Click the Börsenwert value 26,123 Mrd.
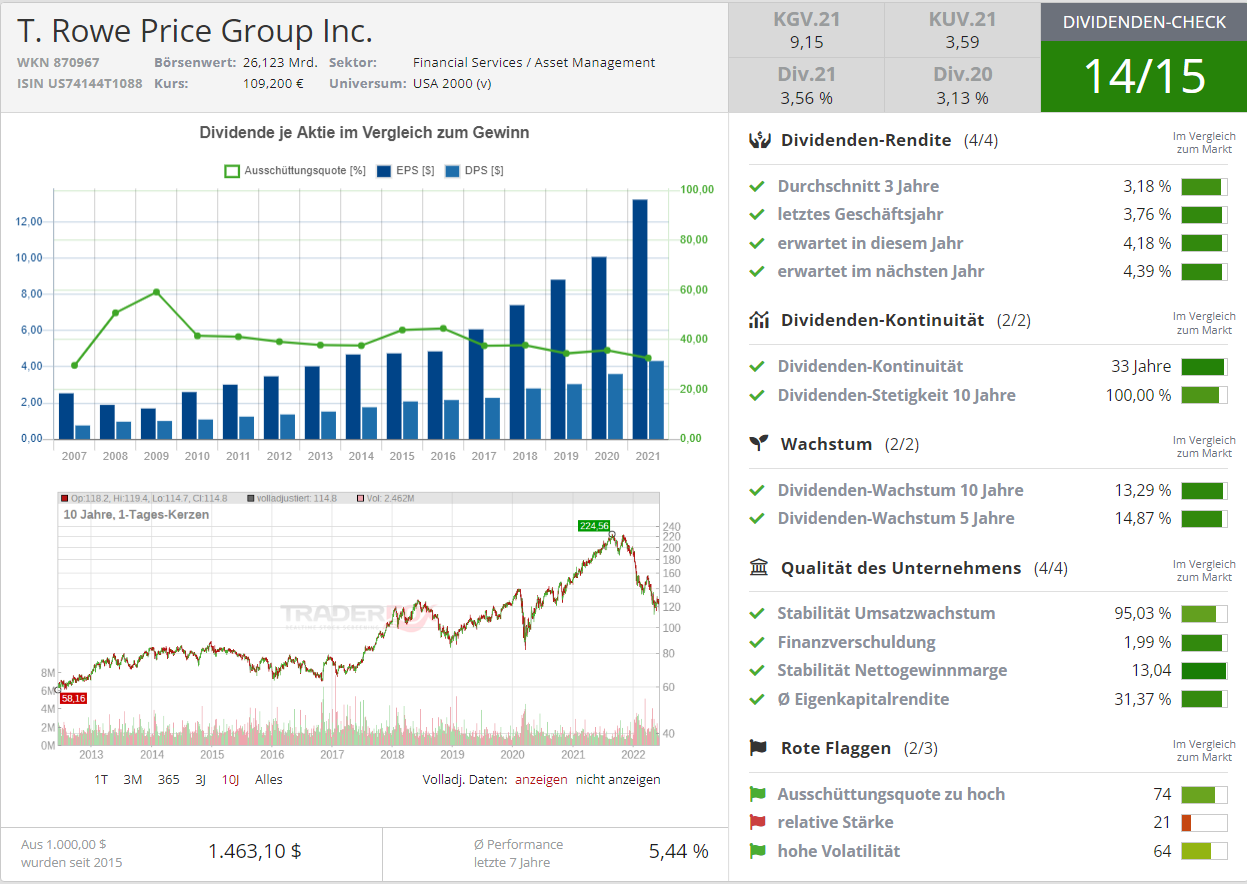1247x884 pixels. 280,62
